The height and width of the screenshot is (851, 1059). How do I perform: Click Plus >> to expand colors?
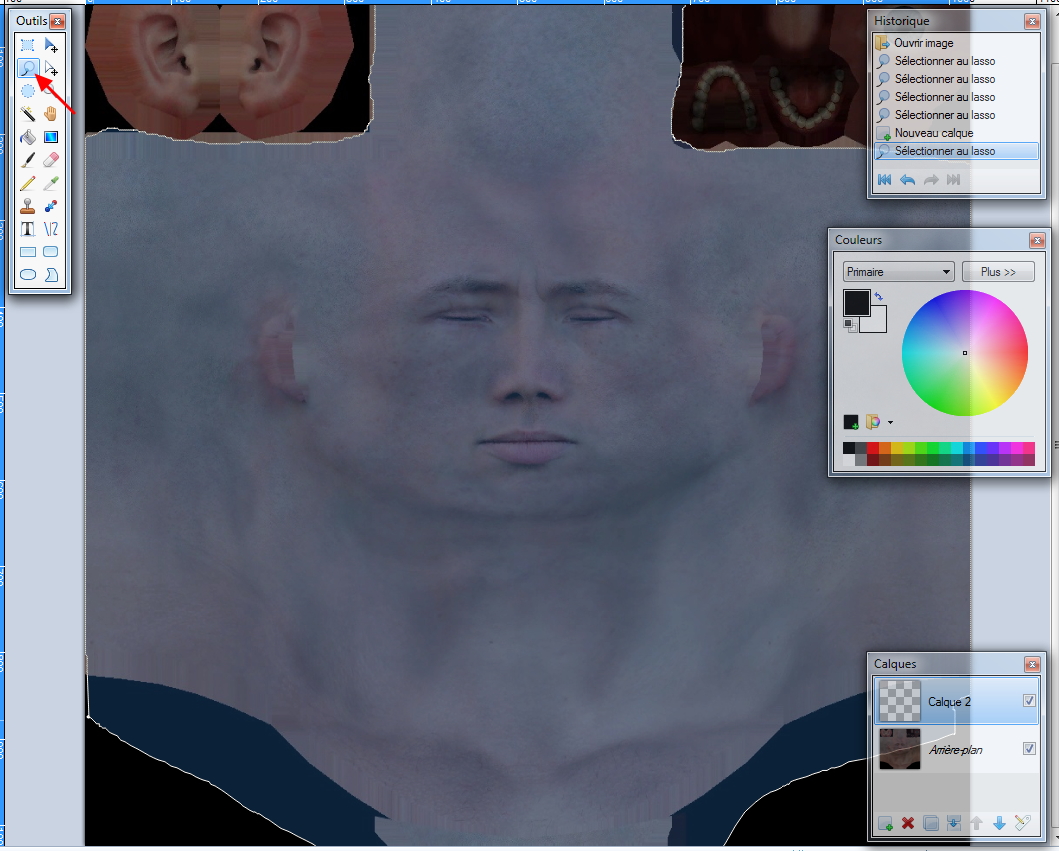[x=997, y=272]
